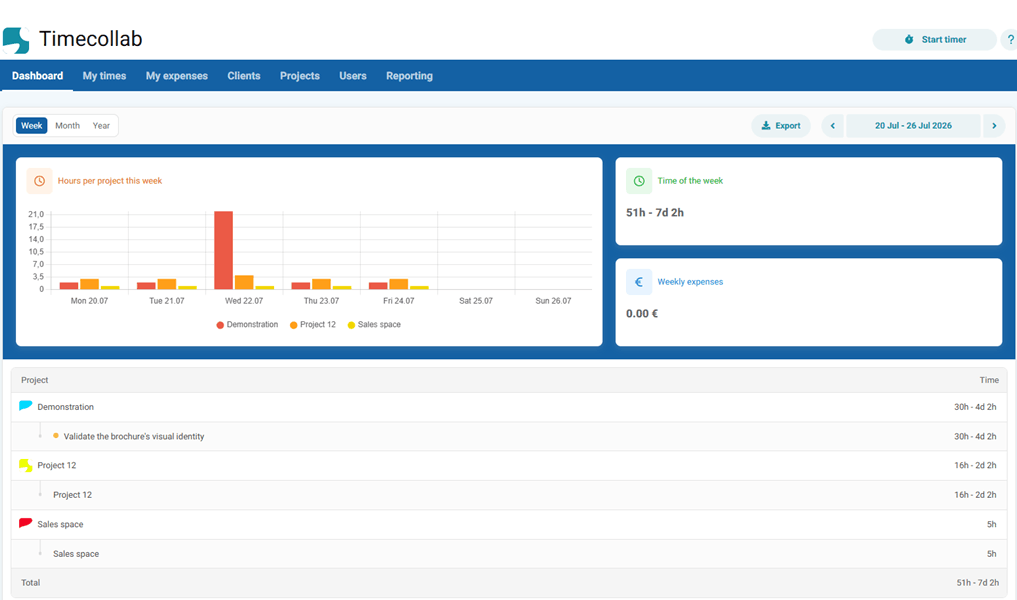Screen dimensions: 1017x600
Task: Click the Export button
Action: (781, 126)
